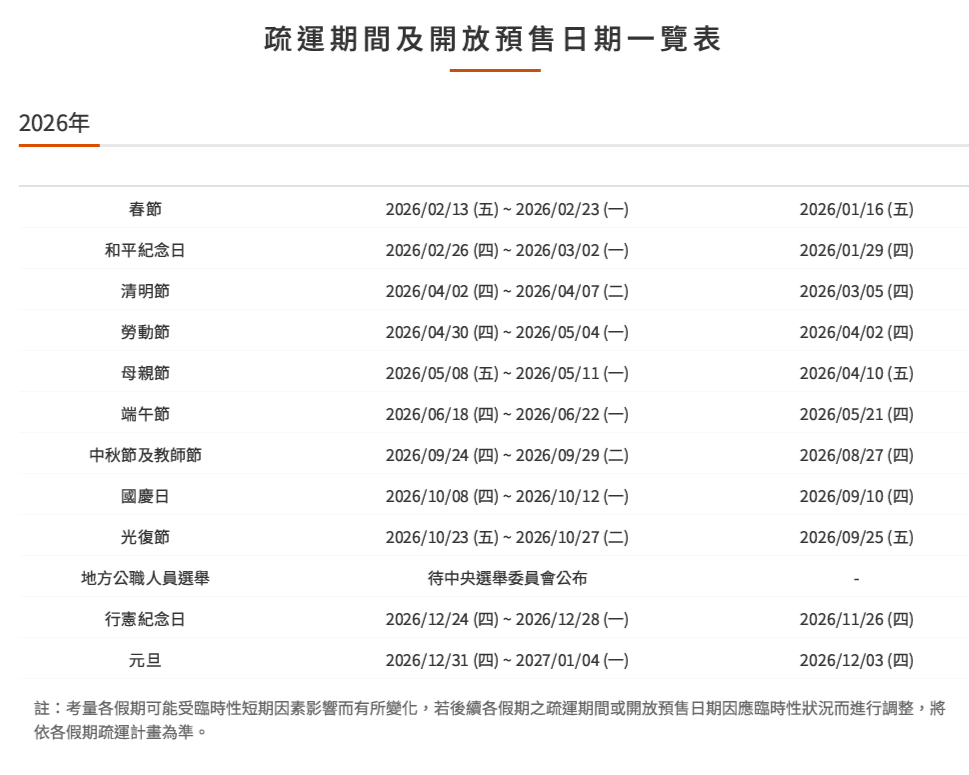Click the 地方公職人員選舉 row label
The height and width of the screenshot is (775, 969).
click(145, 579)
